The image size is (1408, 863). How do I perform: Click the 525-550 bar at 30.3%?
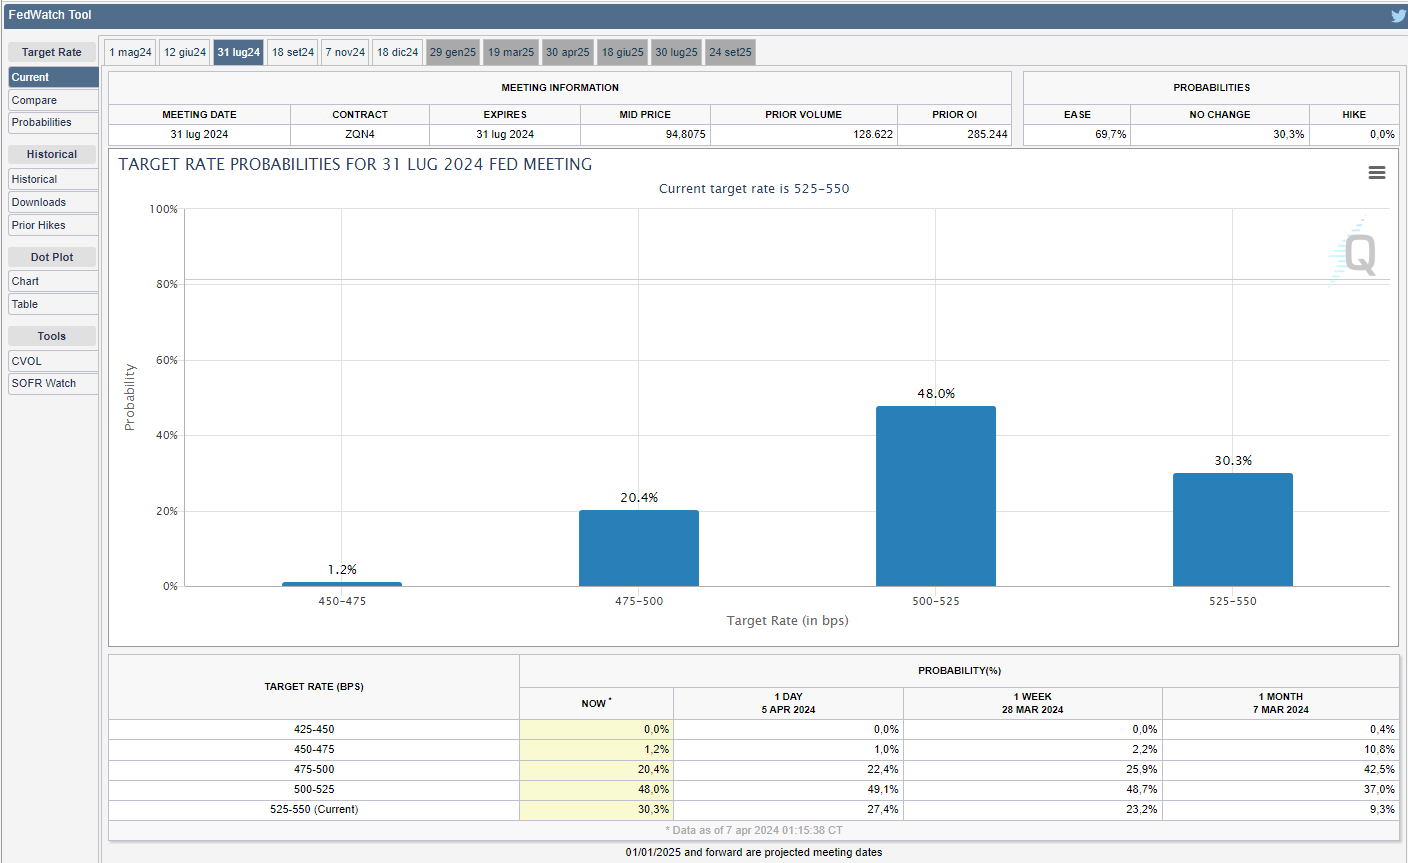1232,529
